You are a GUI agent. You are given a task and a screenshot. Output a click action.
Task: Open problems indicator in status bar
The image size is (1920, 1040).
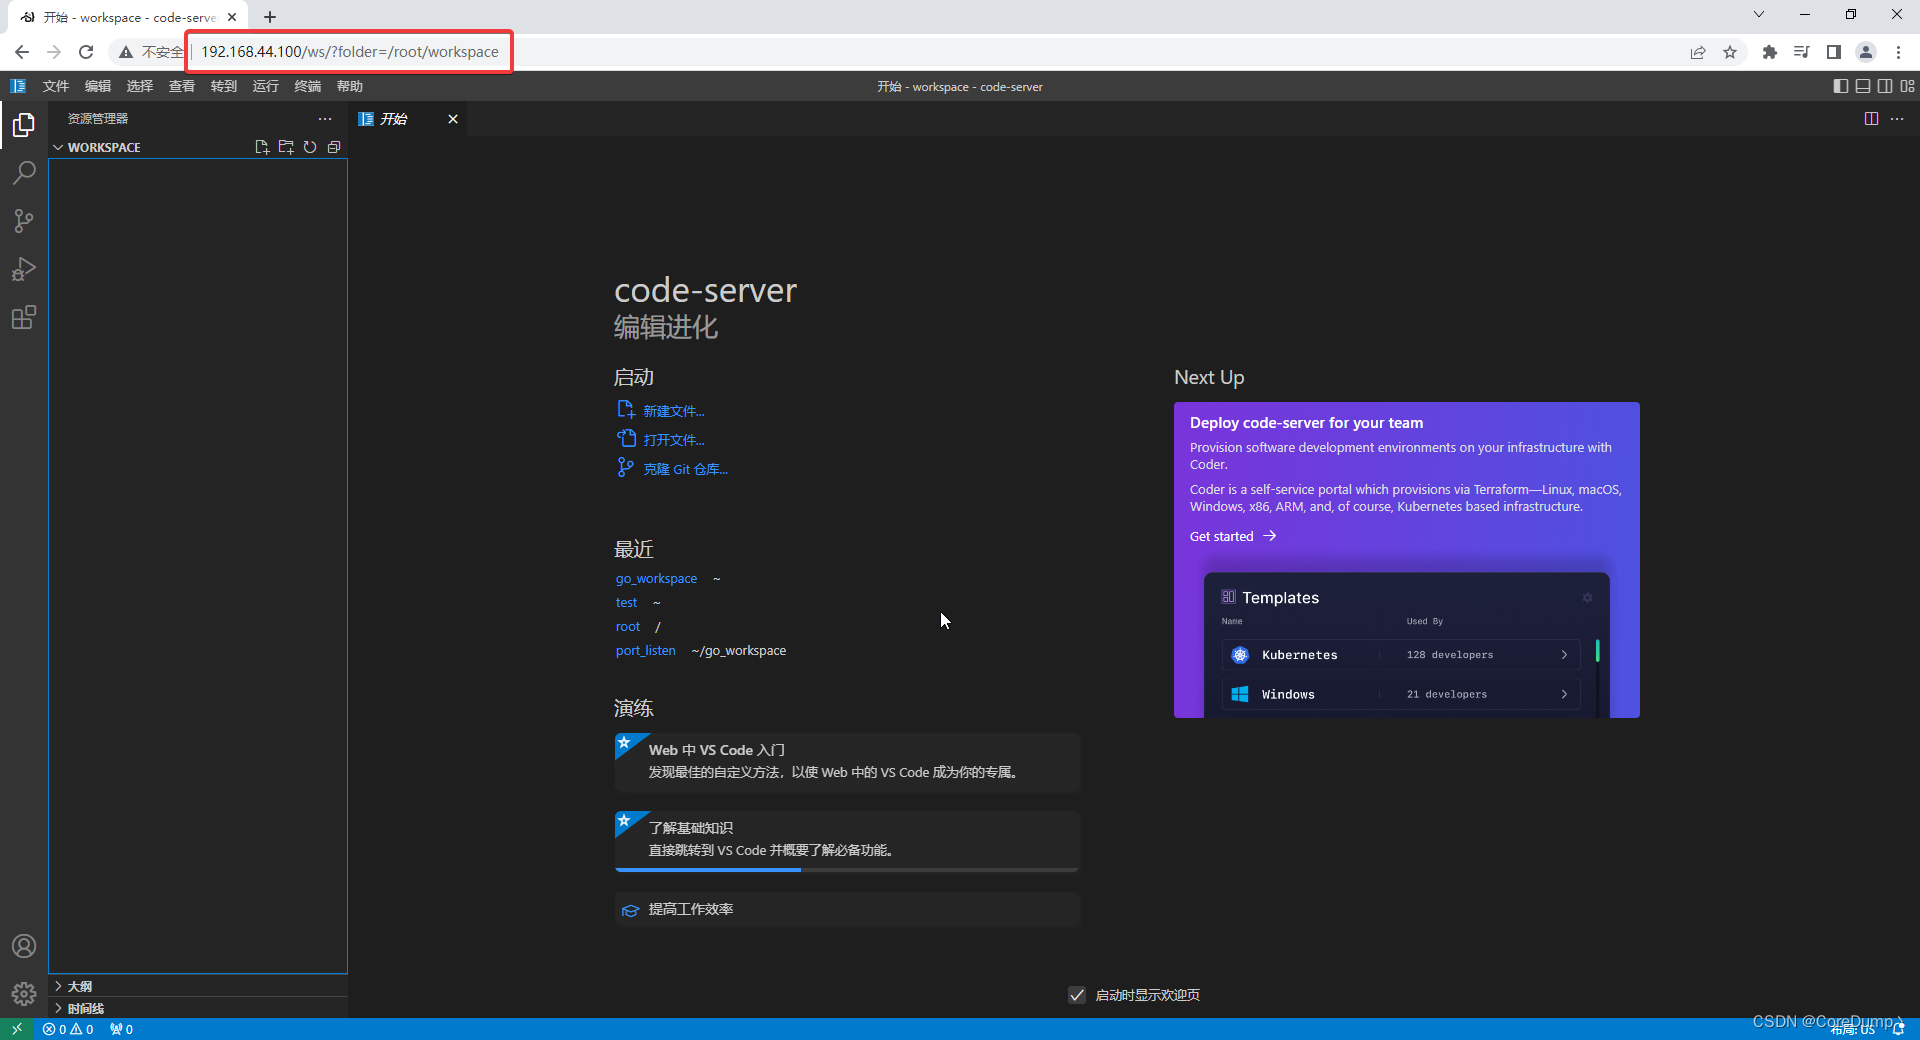tap(68, 1029)
